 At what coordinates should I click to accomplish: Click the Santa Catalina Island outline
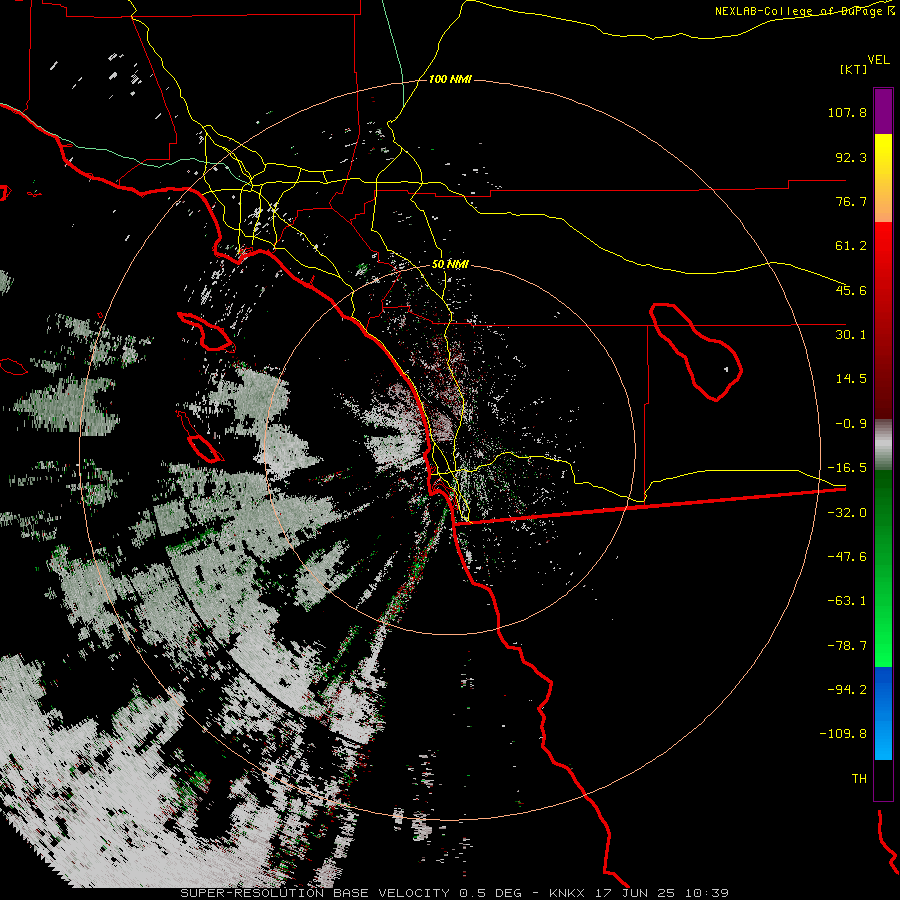207,332
